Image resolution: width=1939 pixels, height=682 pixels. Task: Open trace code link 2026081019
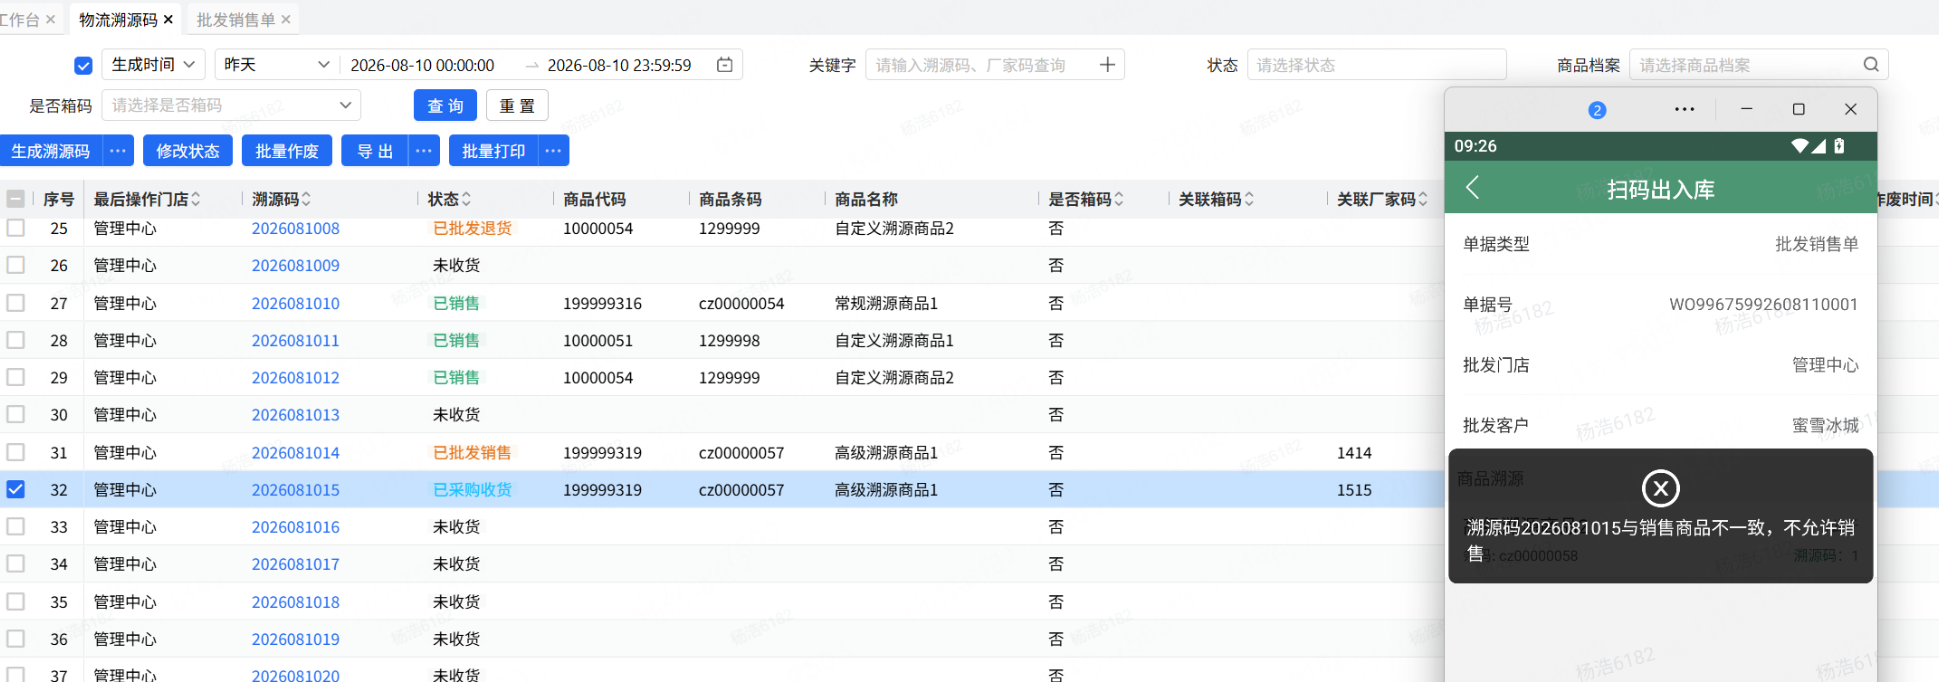pos(296,639)
